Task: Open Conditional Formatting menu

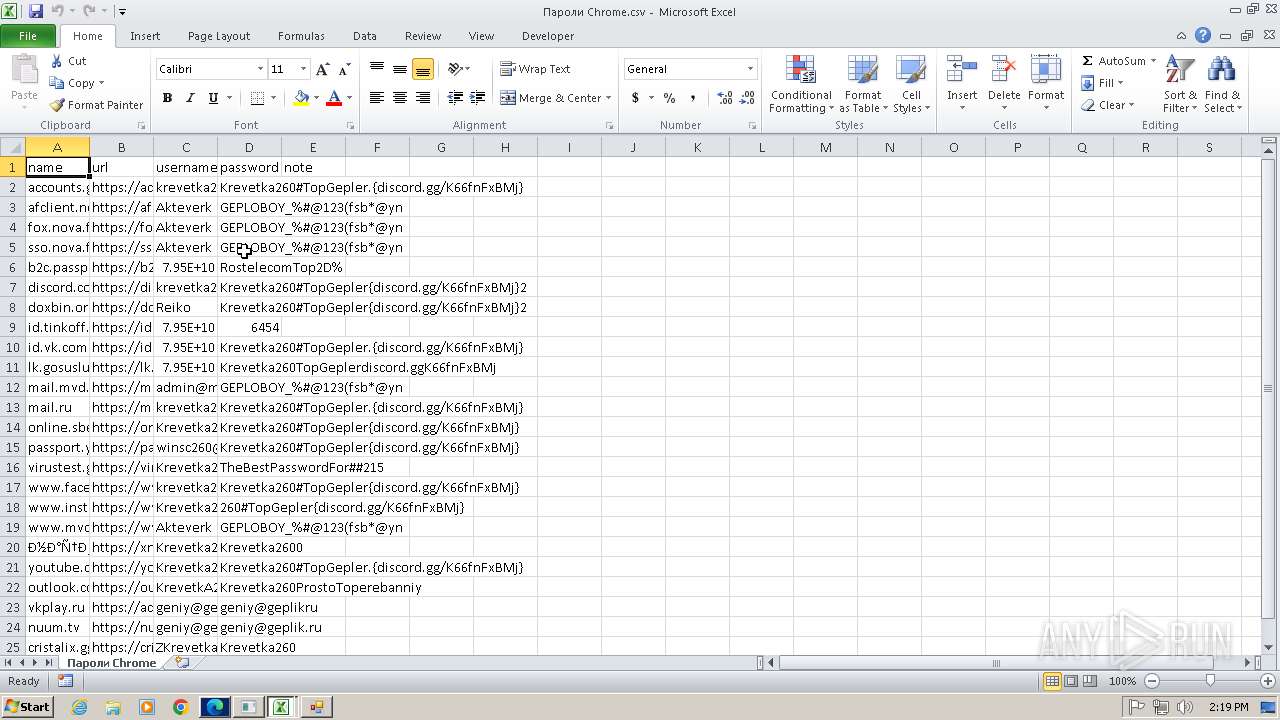Action: [801, 85]
